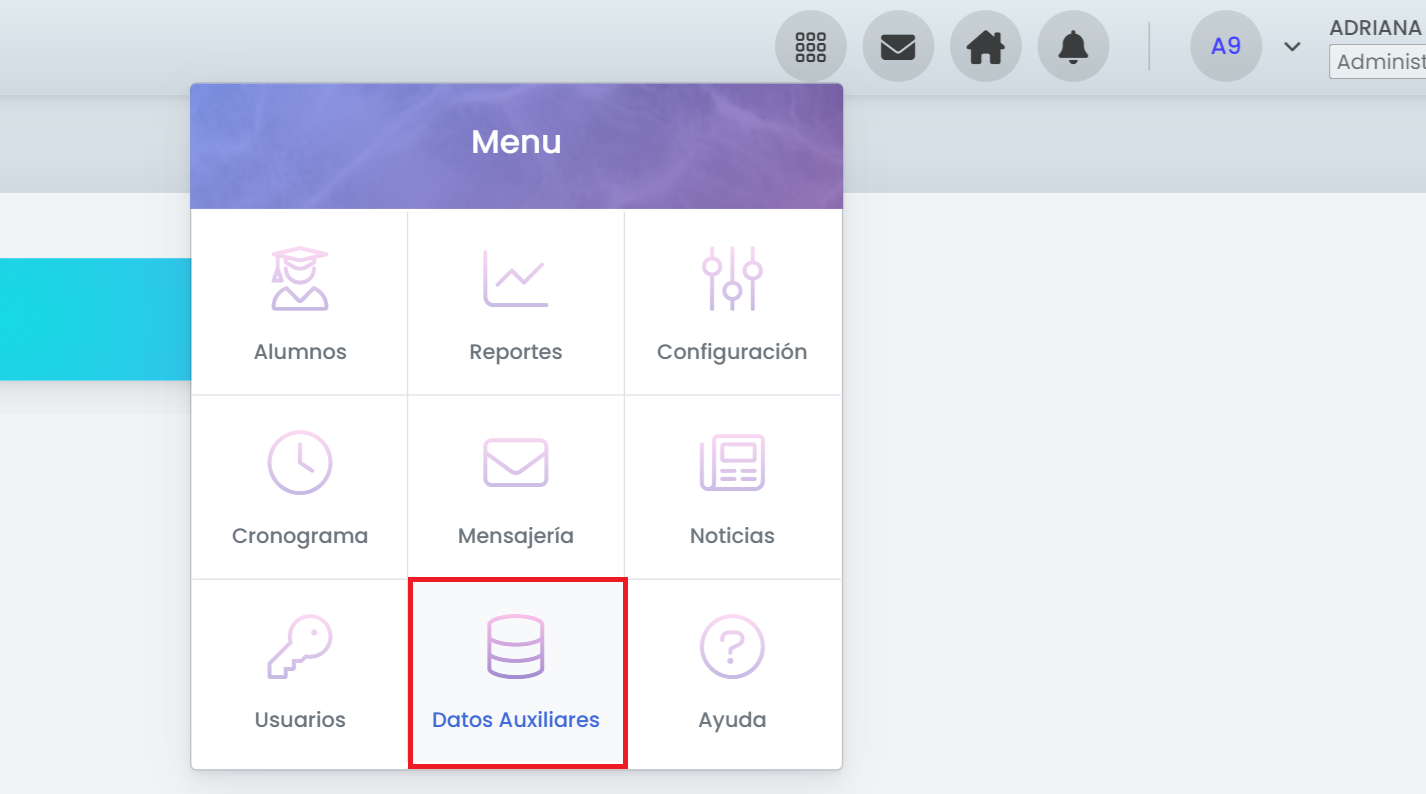Click the Menu header title

(x=516, y=142)
